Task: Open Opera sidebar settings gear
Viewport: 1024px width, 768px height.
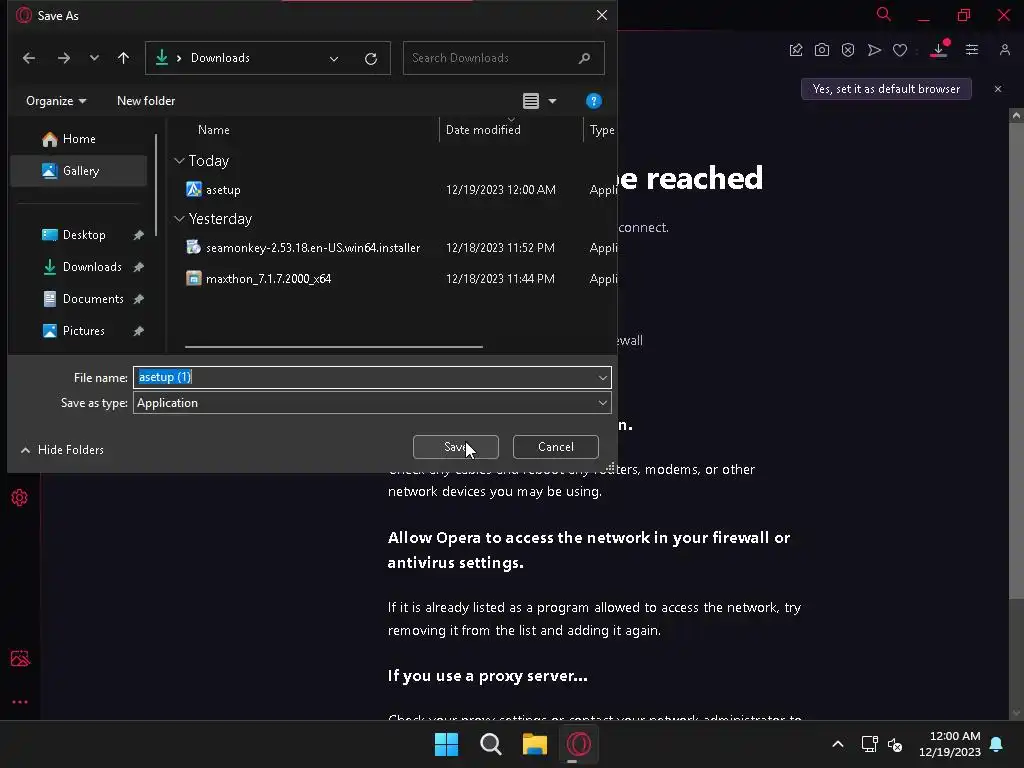Action: tap(20, 498)
